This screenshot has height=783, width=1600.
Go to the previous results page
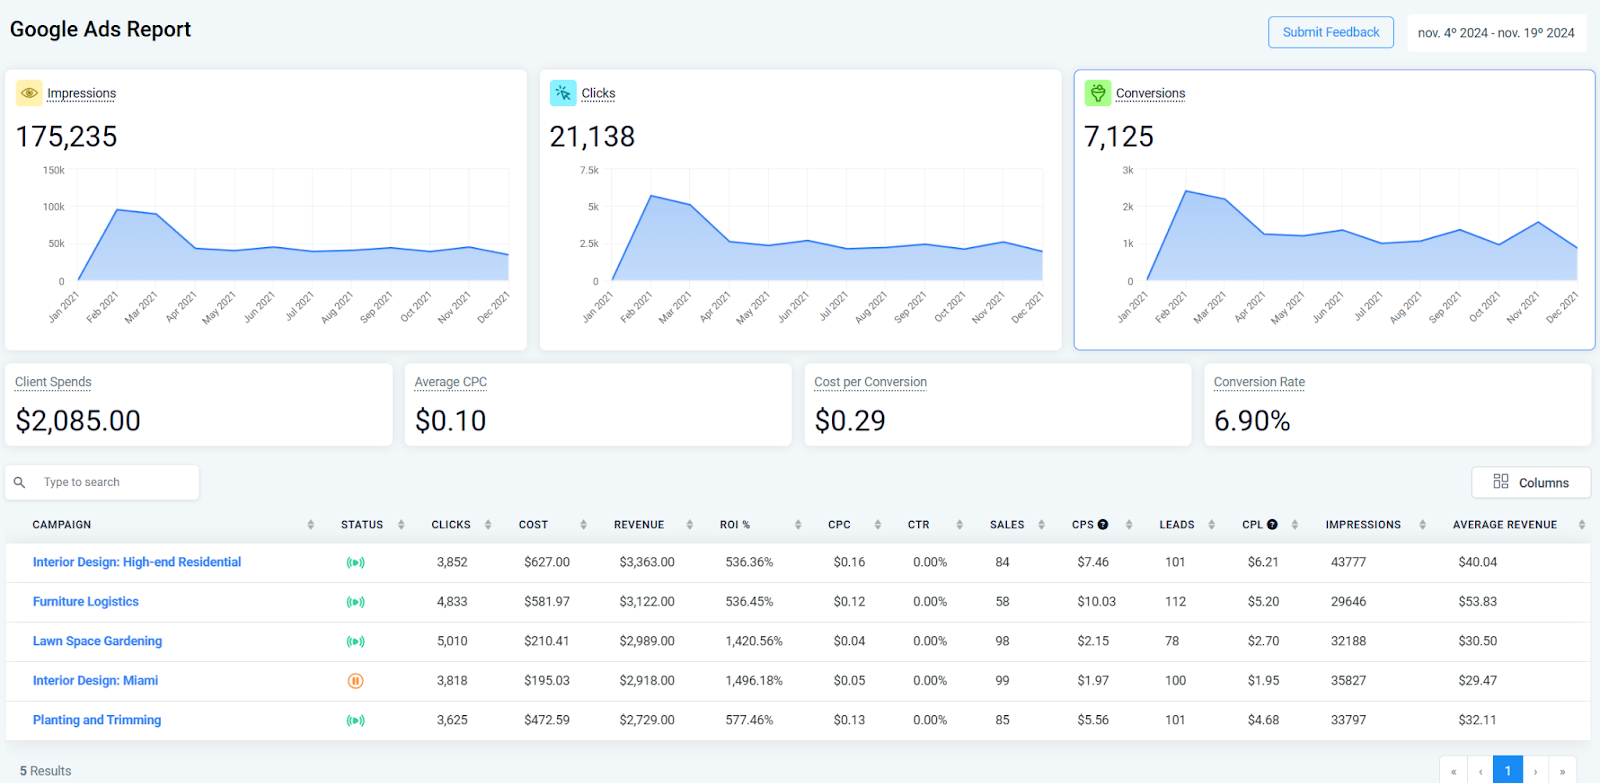[1481, 771]
